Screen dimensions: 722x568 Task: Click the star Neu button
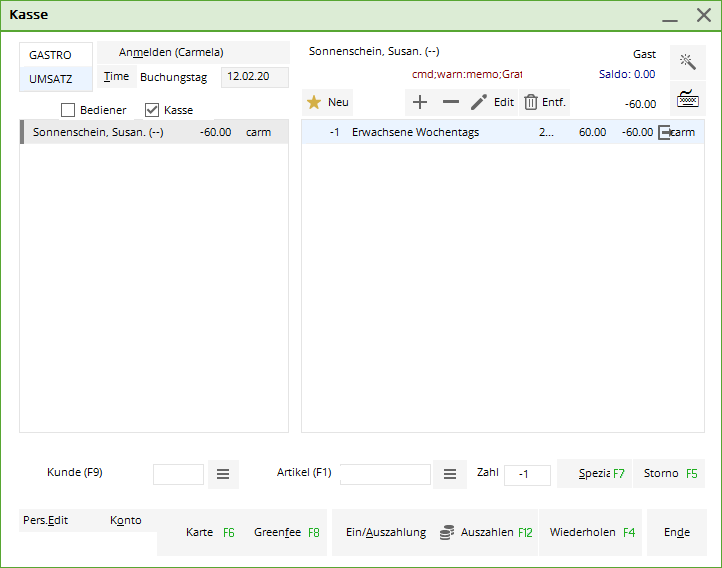[328, 102]
